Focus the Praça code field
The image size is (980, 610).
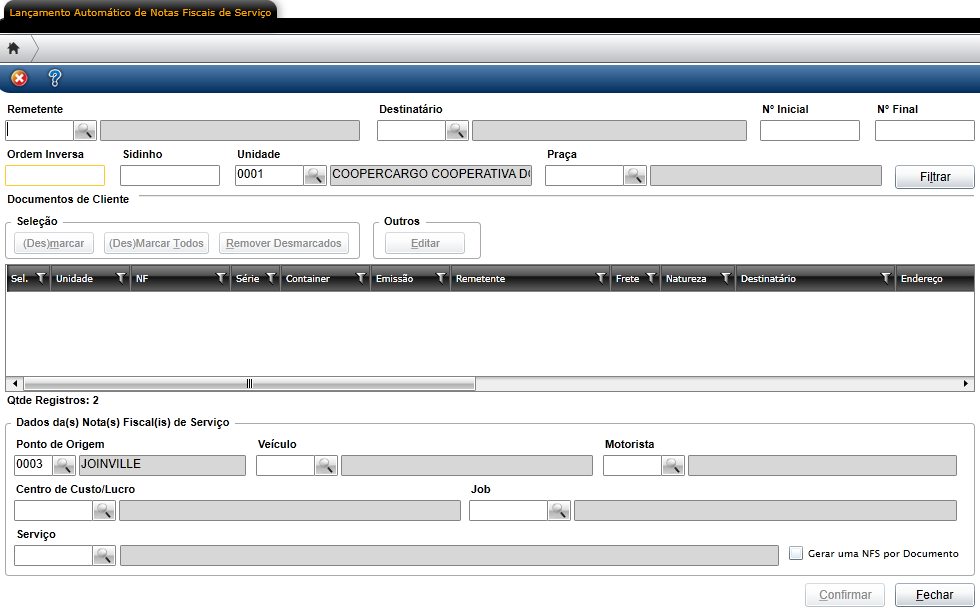(x=584, y=175)
